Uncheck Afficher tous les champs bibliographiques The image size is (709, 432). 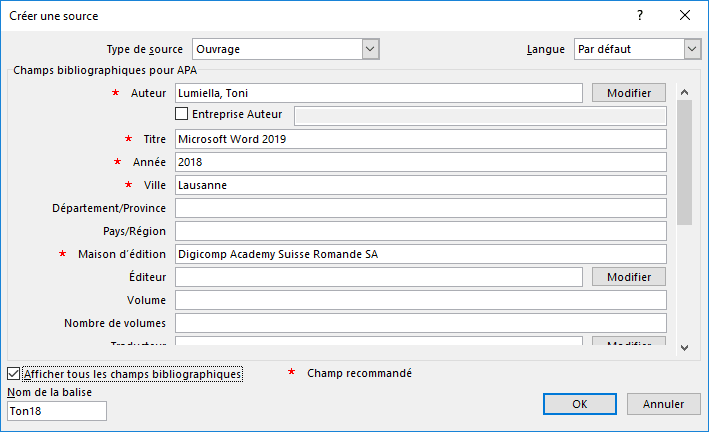coord(13,374)
